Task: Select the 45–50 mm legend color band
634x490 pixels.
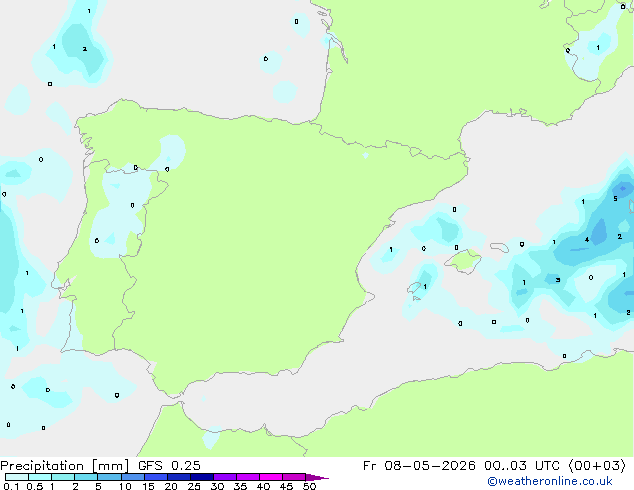Action: (x=294, y=477)
